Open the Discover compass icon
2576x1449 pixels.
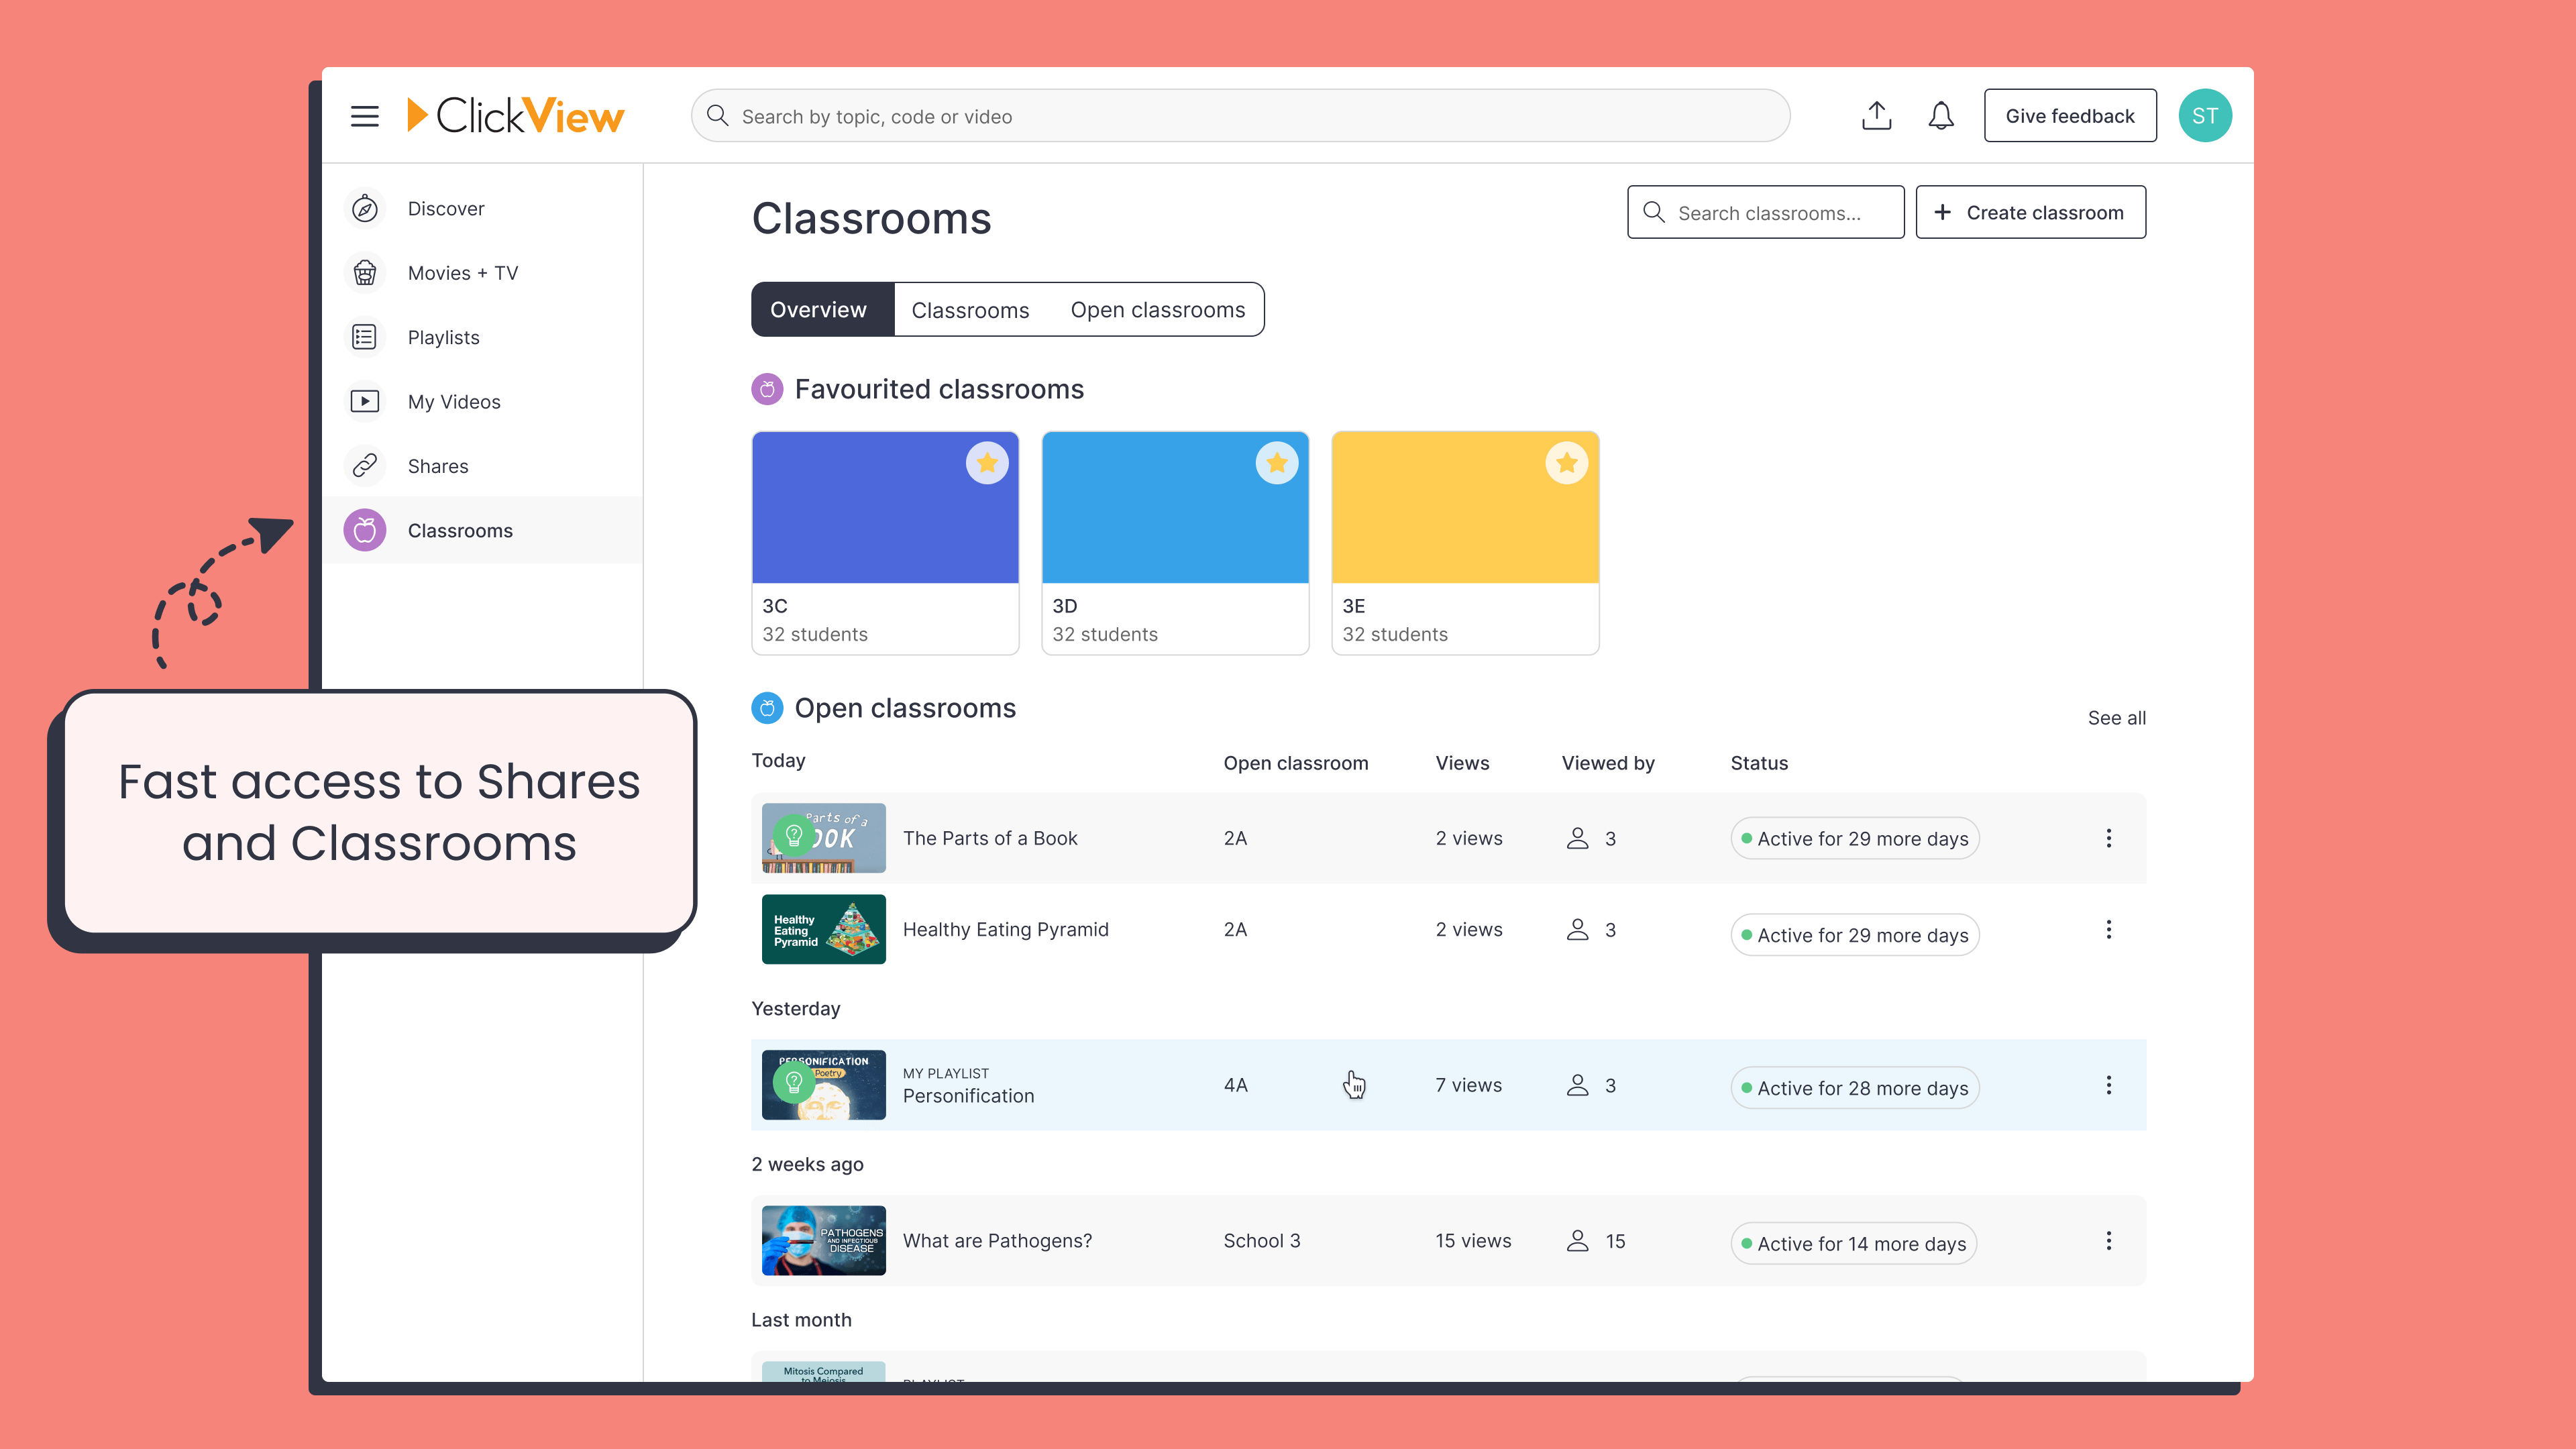[365, 209]
